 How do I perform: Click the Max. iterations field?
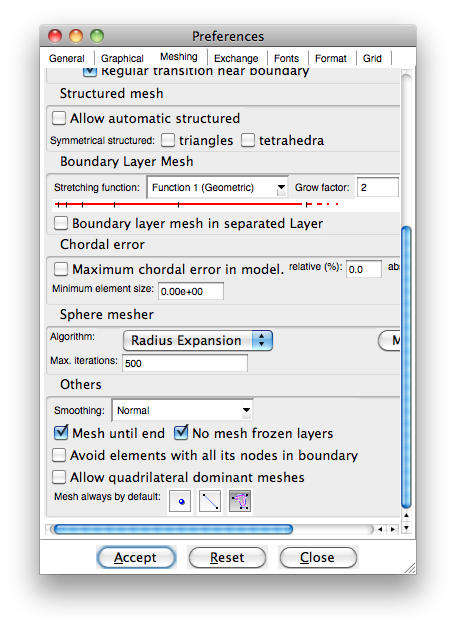pos(185,363)
